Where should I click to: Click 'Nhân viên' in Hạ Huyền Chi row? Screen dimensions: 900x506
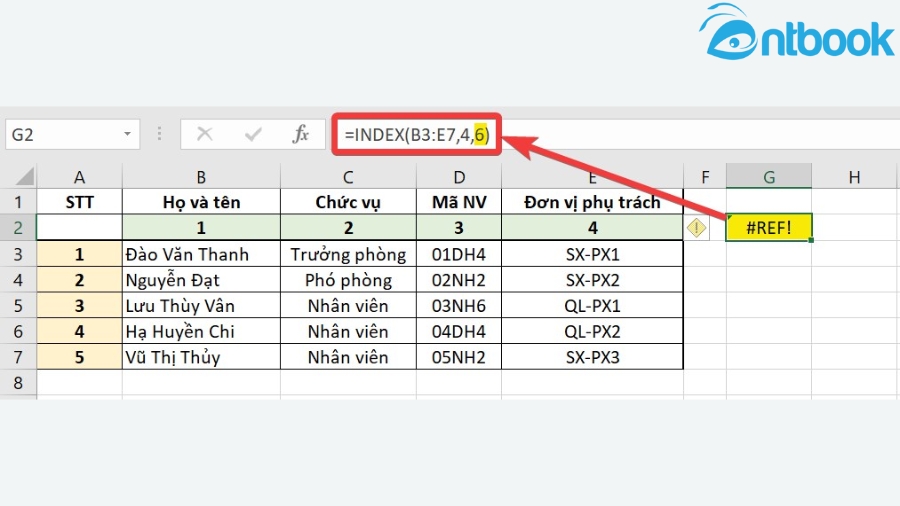click(348, 331)
